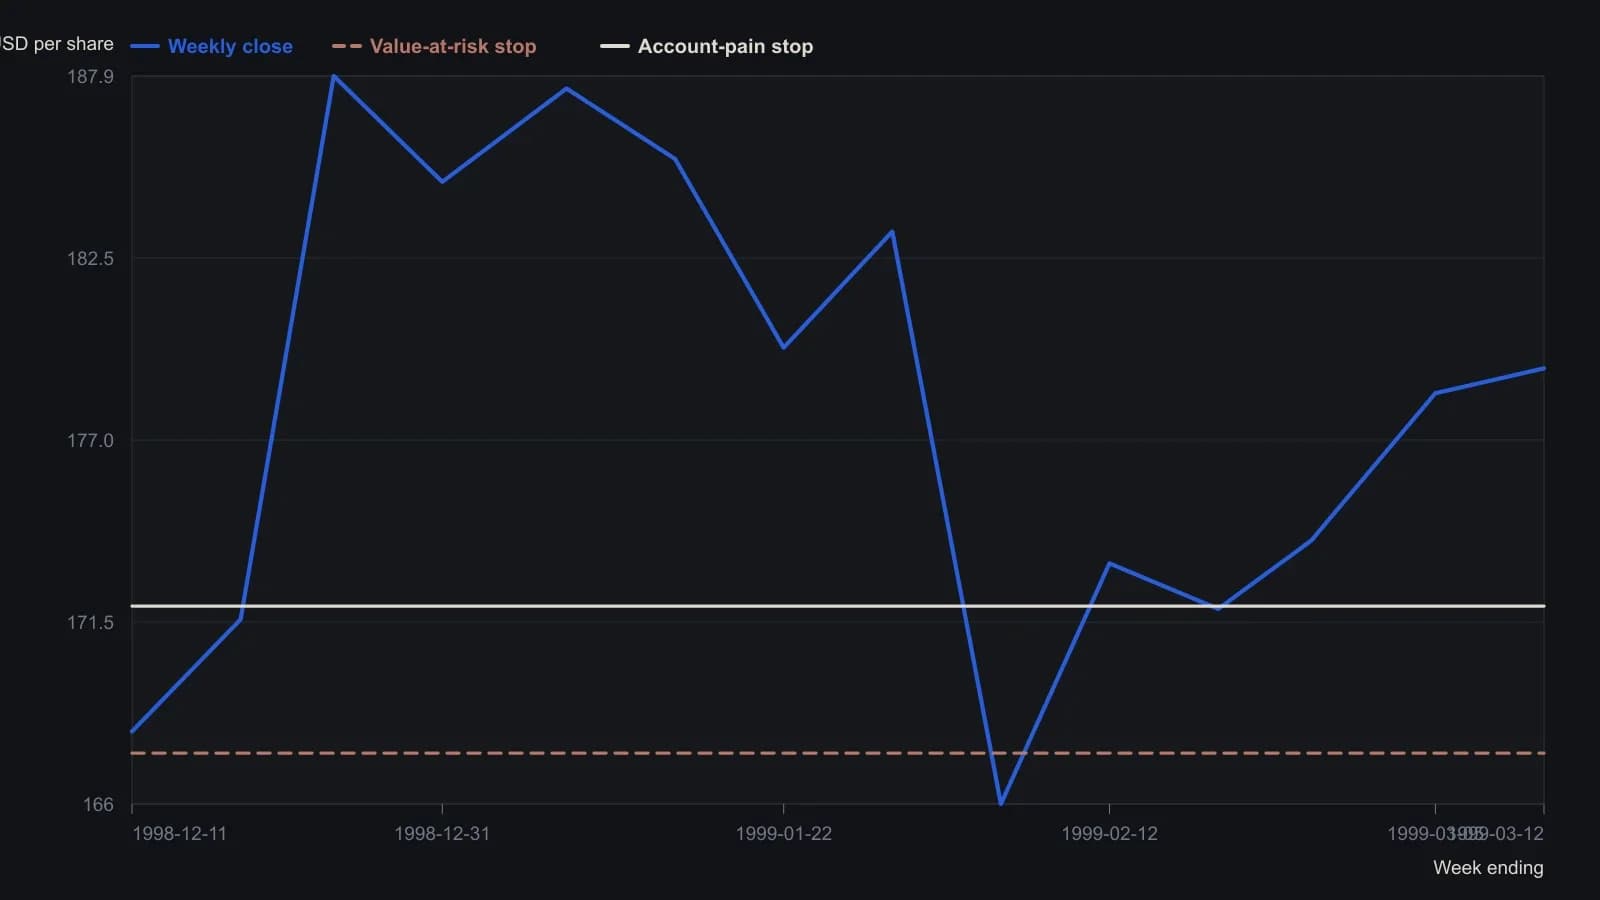Toggle the Account-pain stop legend entry
Viewport: 1600px width, 900px height.
(706, 46)
